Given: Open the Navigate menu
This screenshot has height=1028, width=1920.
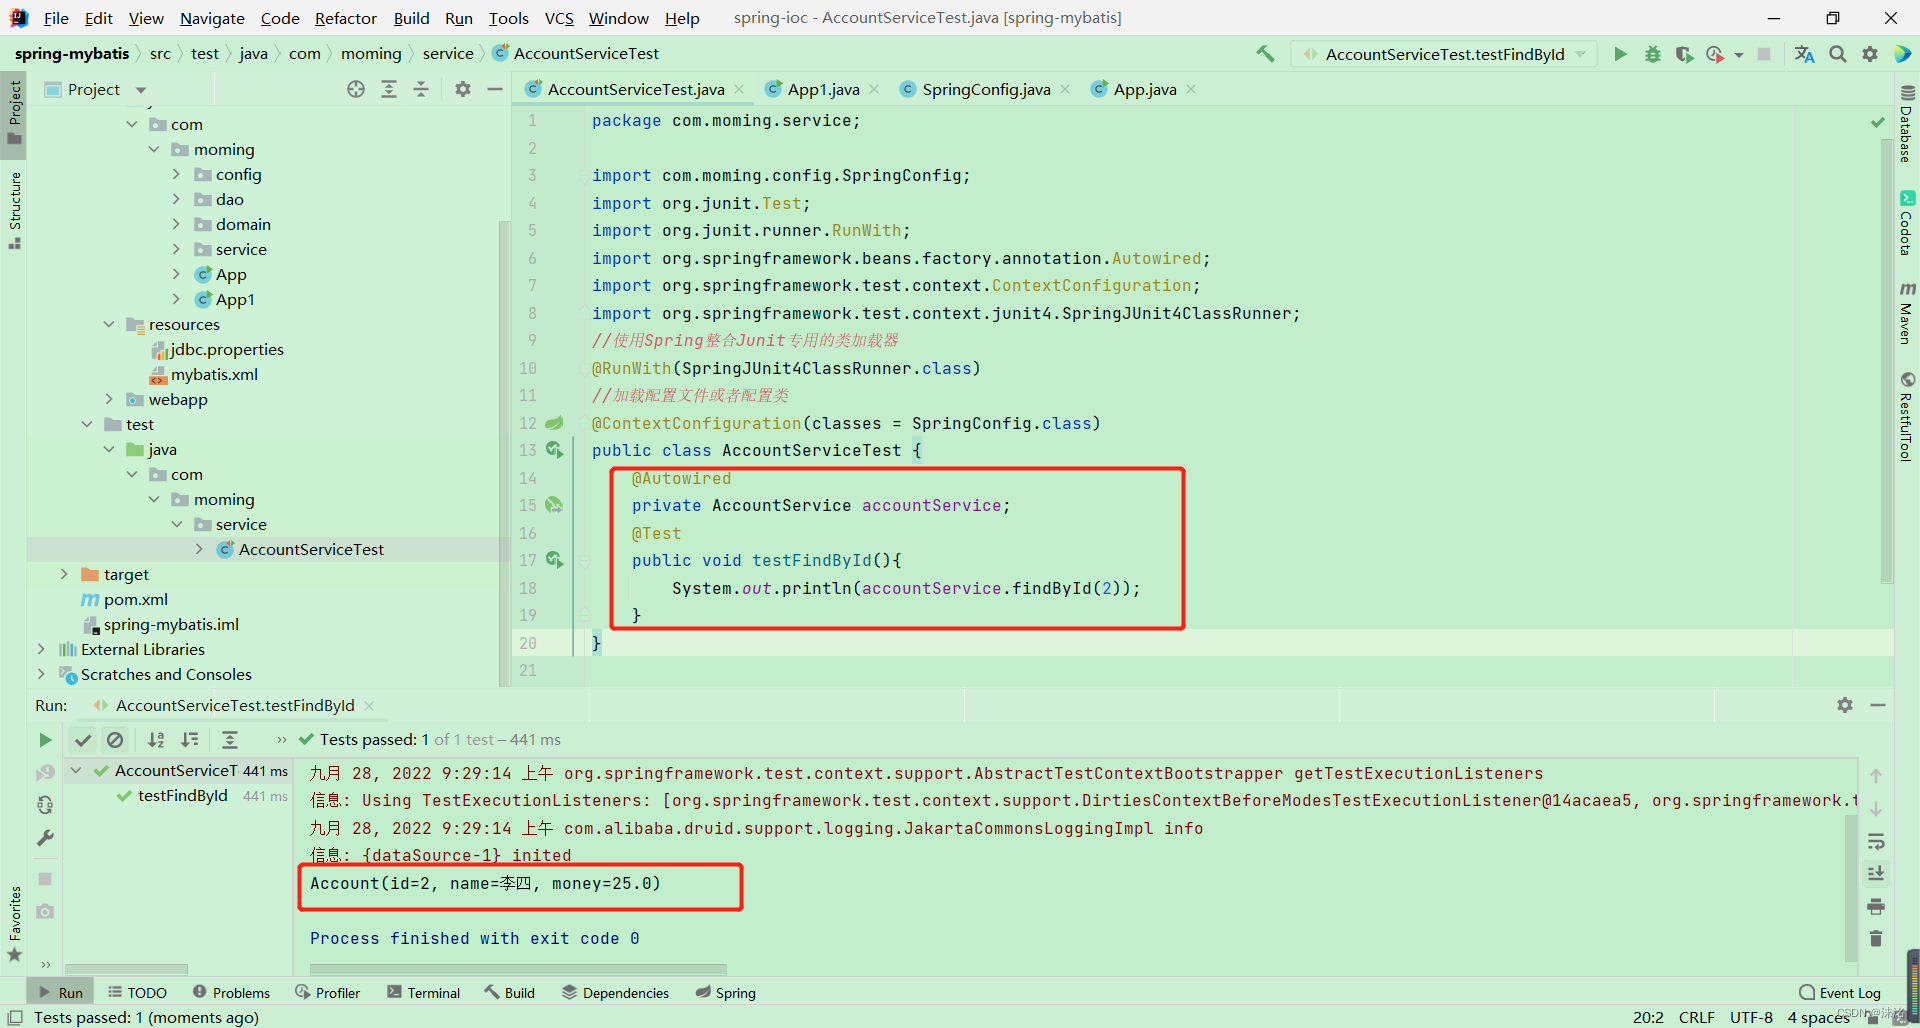Looking at the screenshot, I should 212,18.
